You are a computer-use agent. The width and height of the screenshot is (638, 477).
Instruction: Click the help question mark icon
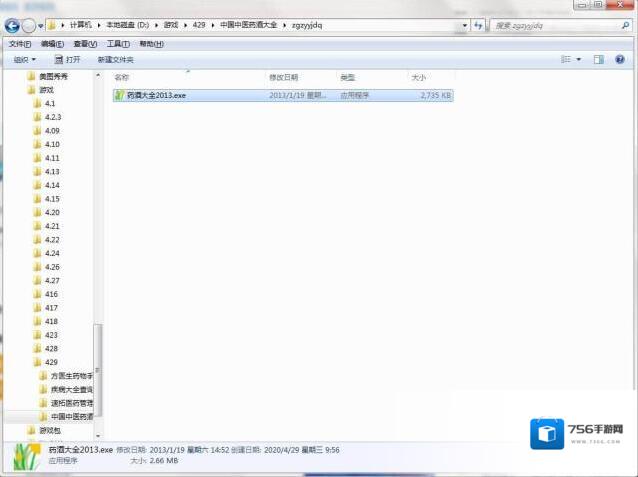pyautogui.click(x=621, y=60)
